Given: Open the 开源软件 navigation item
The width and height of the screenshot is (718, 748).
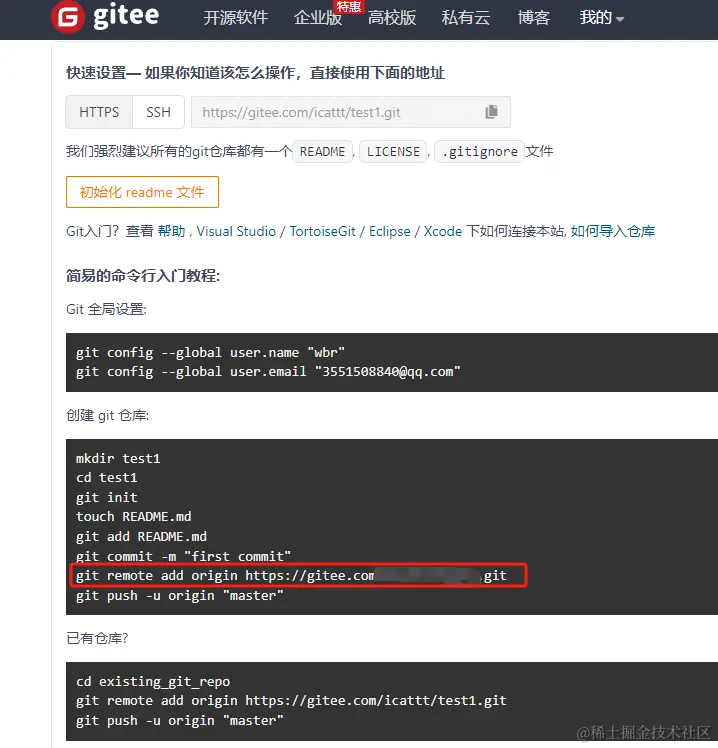Looking at the screenshot, I should 236,18.
